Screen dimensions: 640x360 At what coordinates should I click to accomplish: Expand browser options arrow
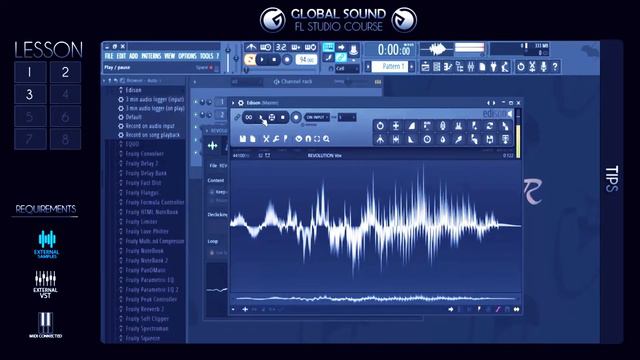tap(104, 81)
